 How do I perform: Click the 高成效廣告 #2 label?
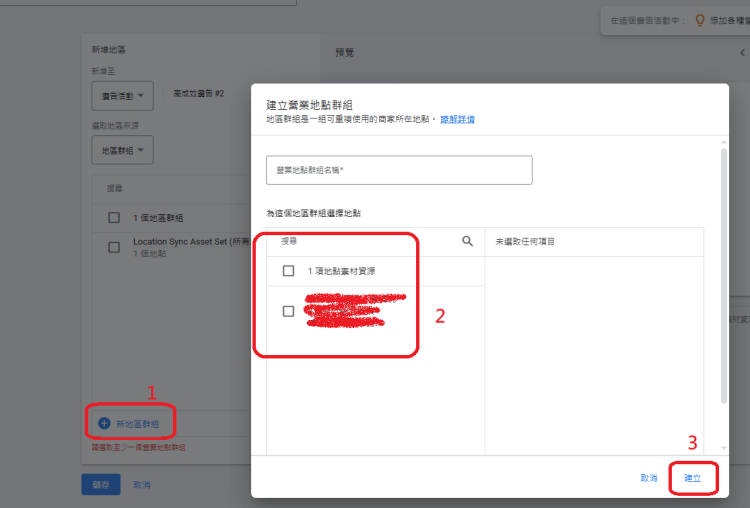pos(199,93)
